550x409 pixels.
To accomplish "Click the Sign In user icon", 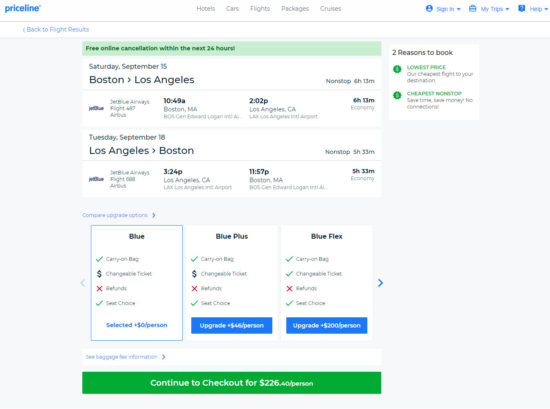I will point(429,8).
